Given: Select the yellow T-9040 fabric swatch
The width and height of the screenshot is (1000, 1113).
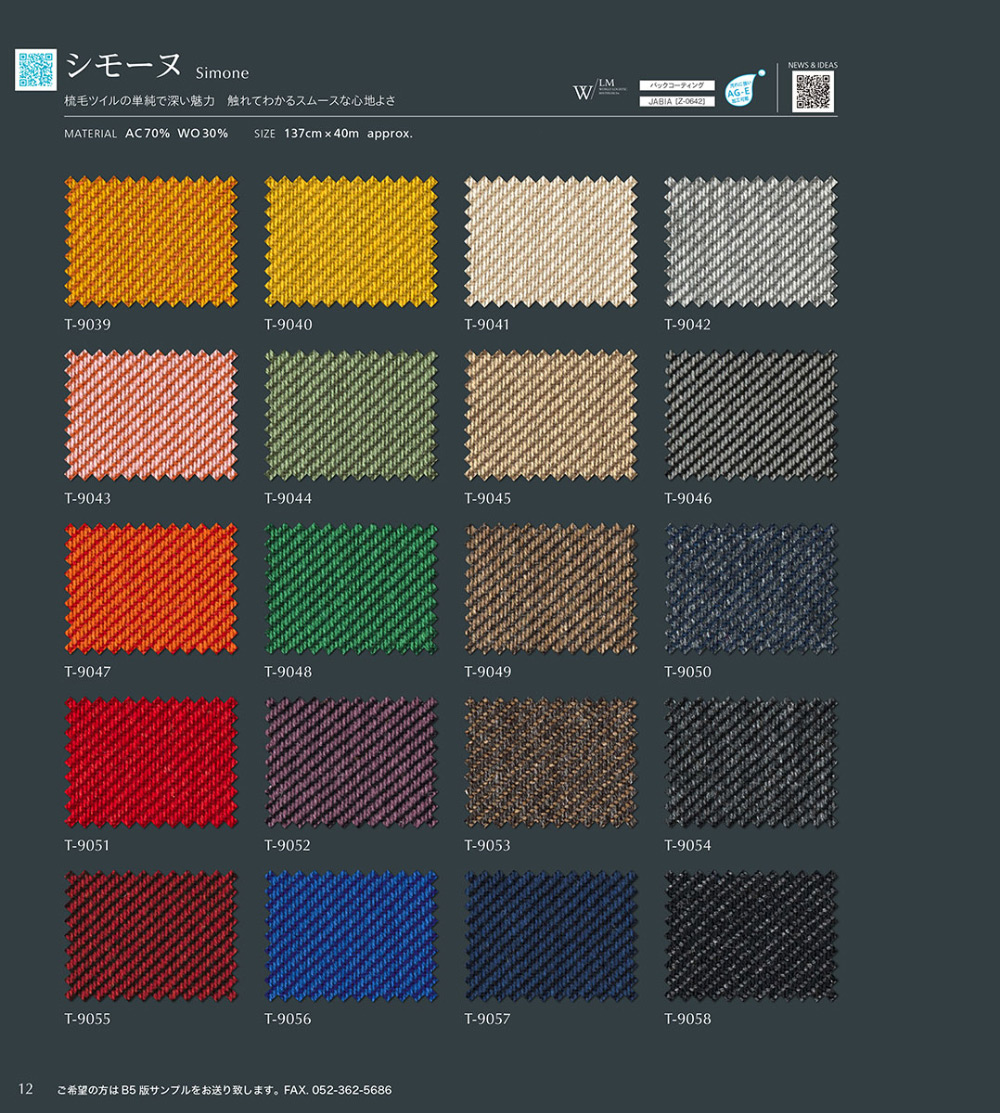Looking at the screenshot, I should point(351,242).
